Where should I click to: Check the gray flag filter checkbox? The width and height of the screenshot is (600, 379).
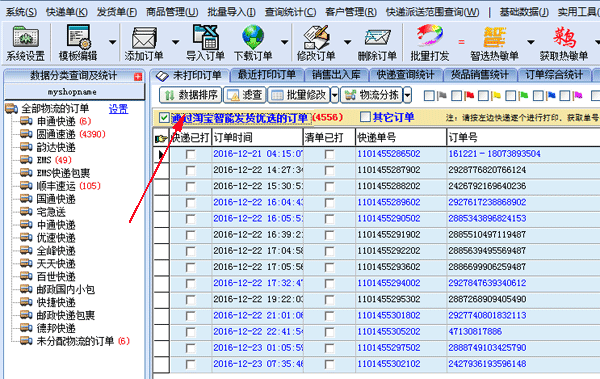point(429,96)
